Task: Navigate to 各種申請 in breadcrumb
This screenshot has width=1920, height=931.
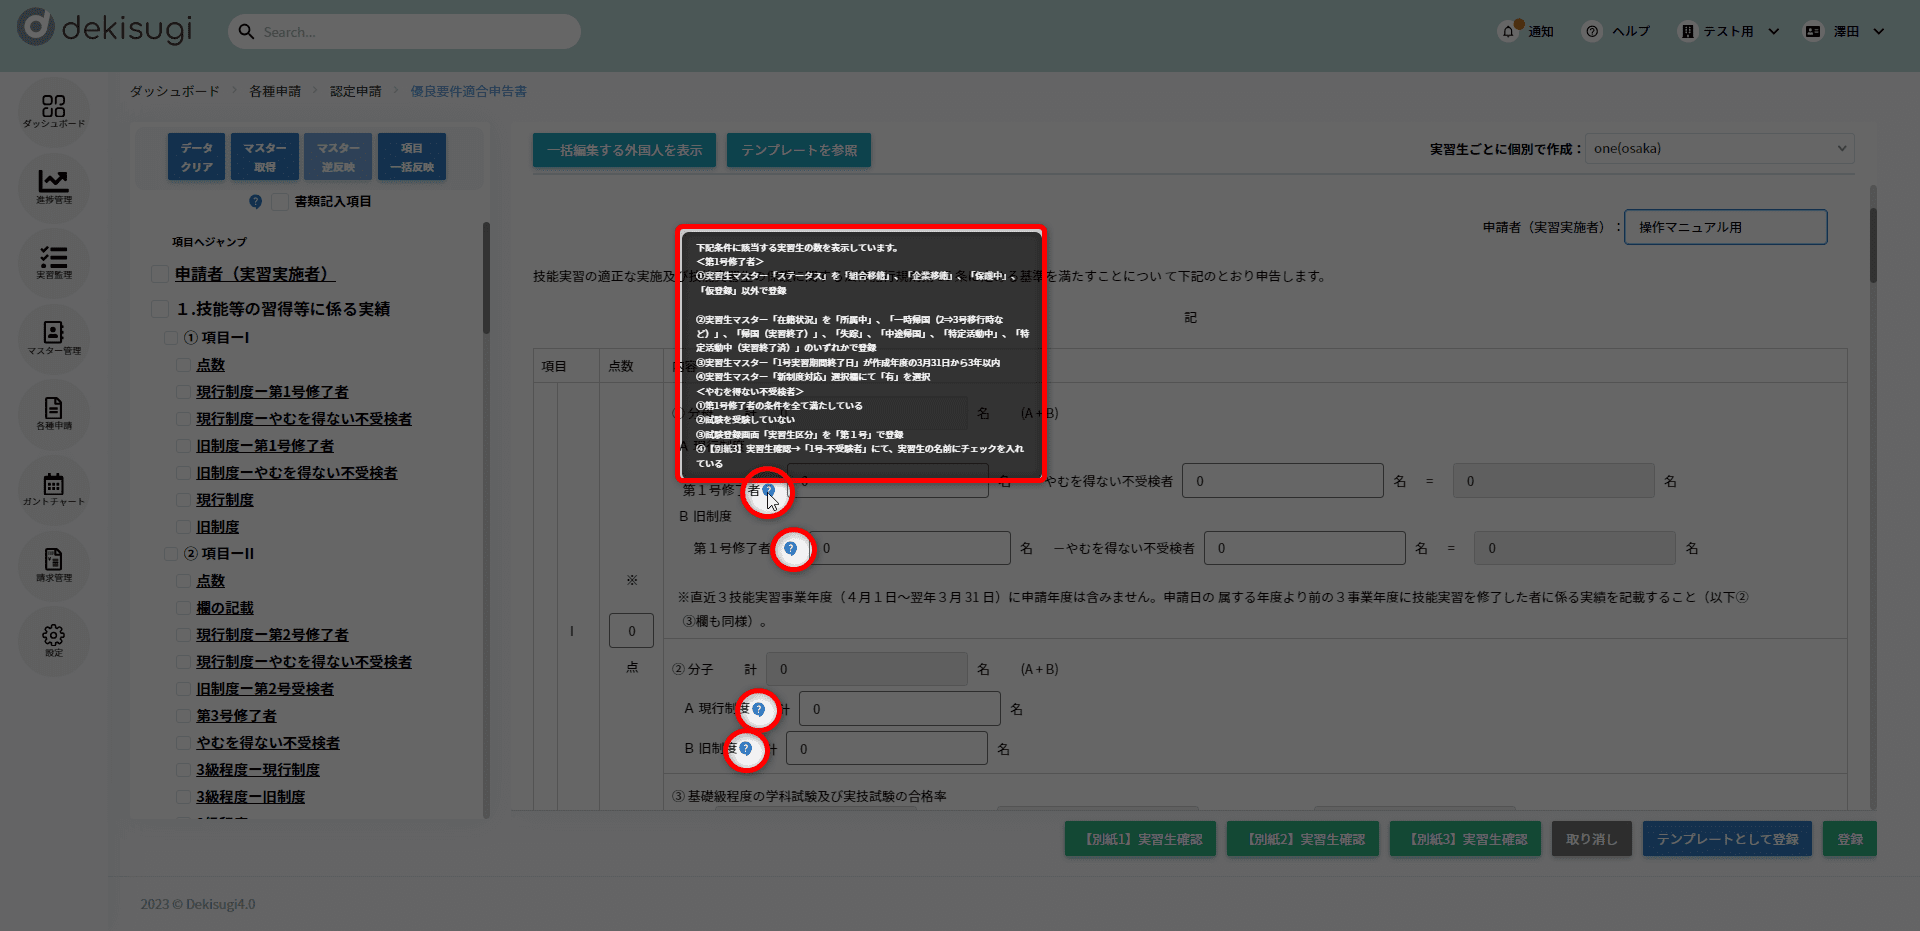Action: coord(275,91)
